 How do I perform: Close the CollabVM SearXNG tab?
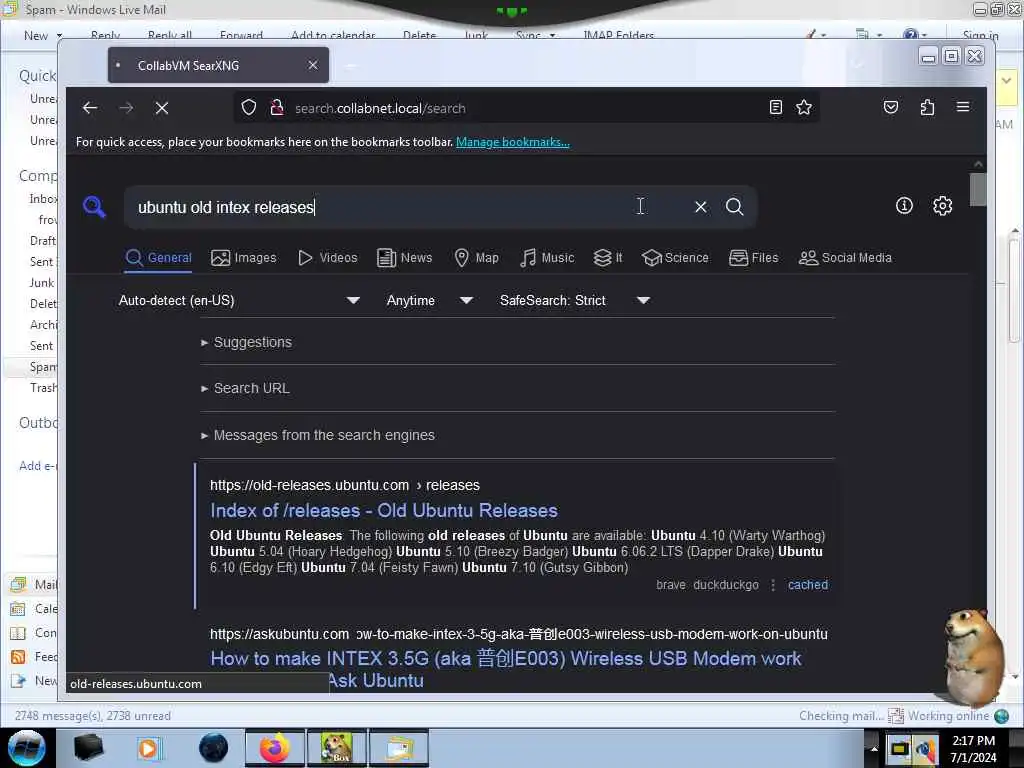313,65
